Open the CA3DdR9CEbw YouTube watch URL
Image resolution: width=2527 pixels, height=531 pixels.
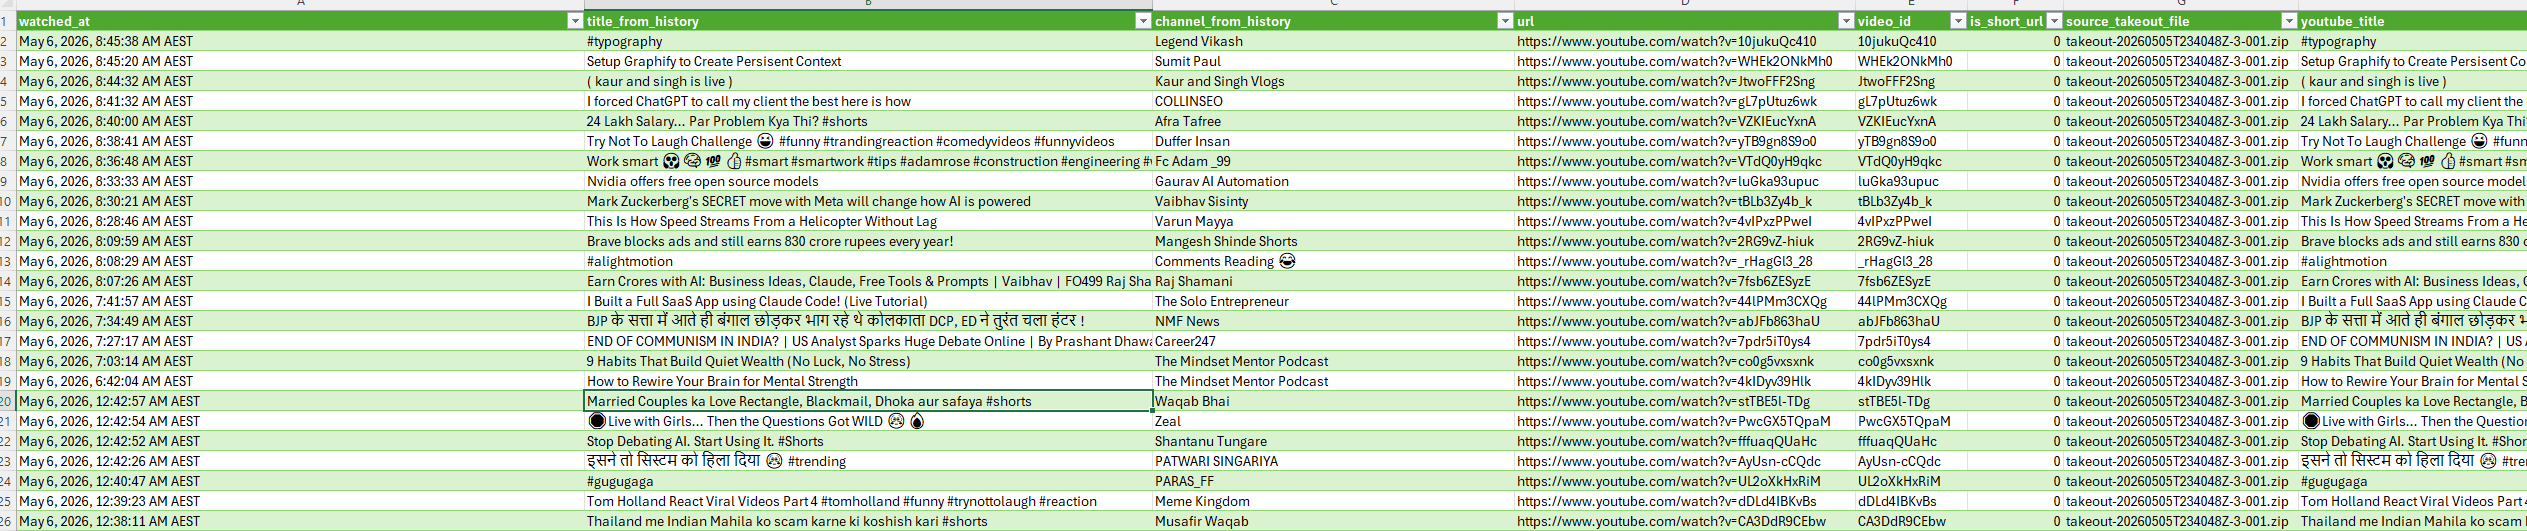(x=1671, y=521)
